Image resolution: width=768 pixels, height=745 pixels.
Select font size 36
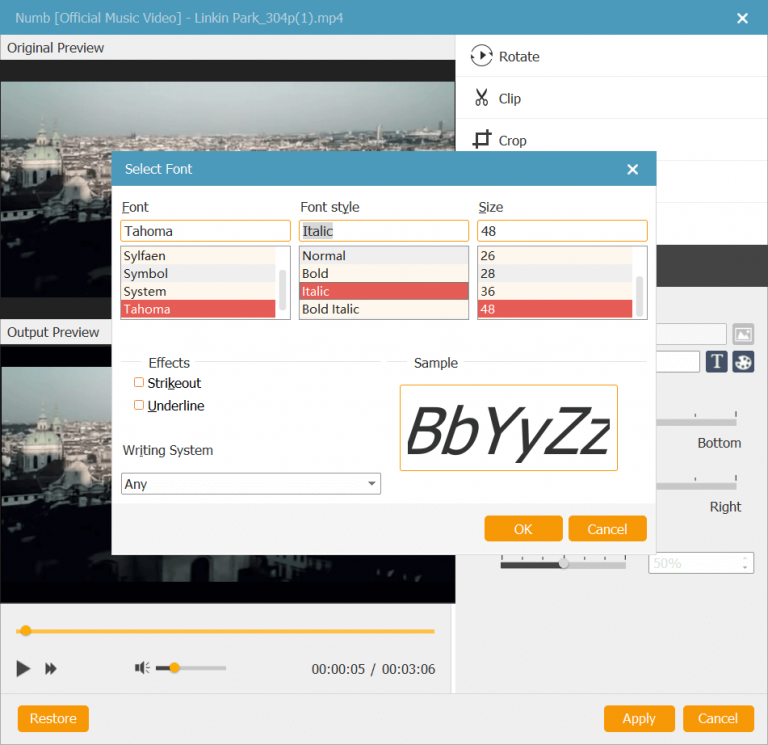point(555,291)
